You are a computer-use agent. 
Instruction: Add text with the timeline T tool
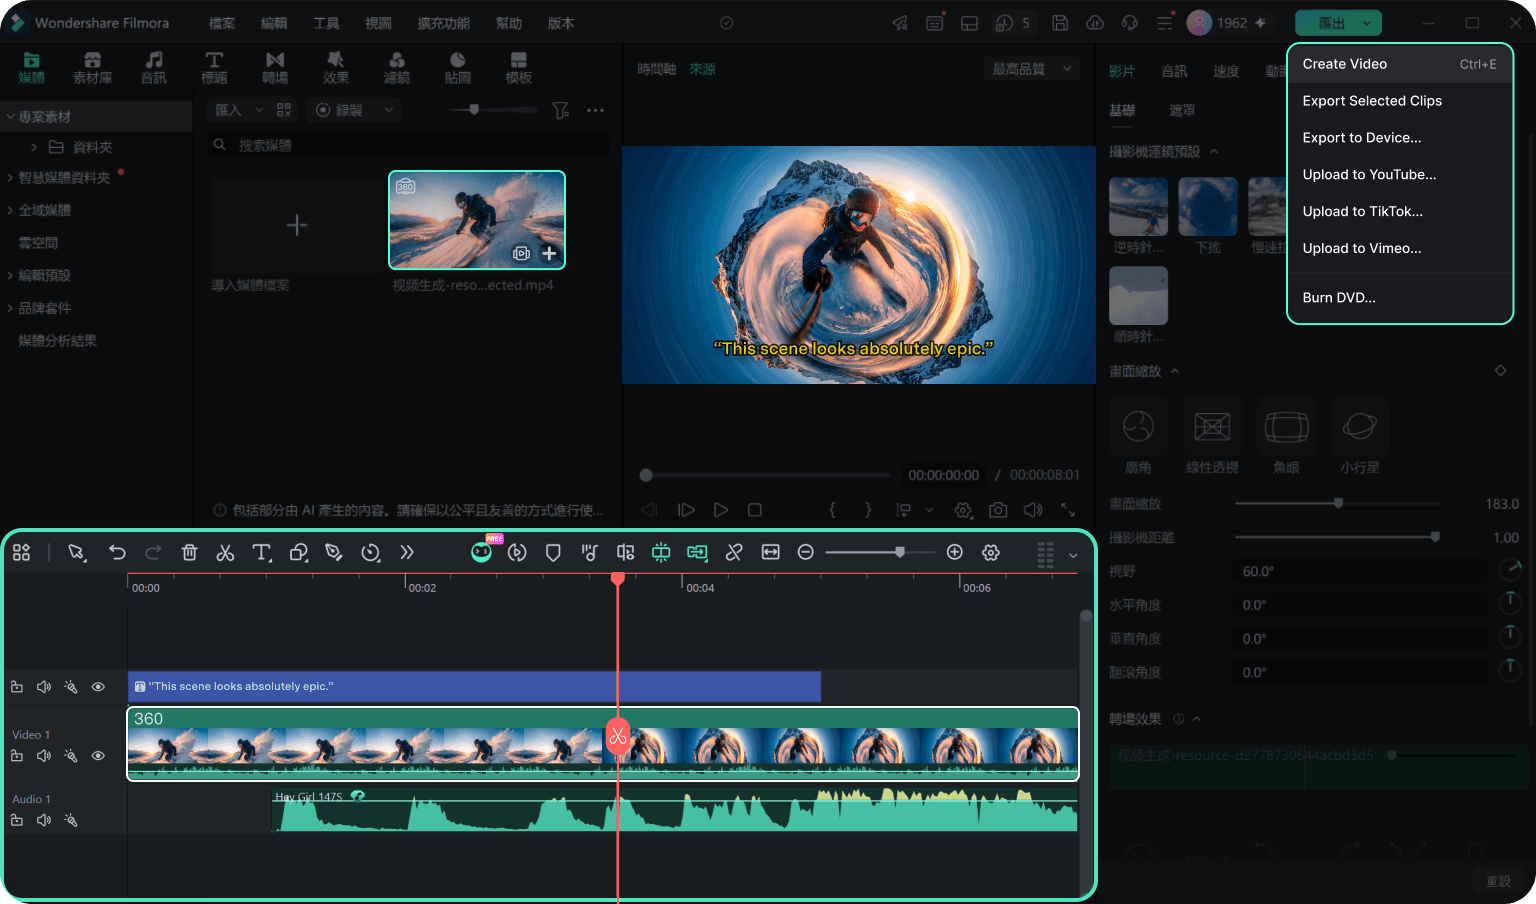(262, 553)
